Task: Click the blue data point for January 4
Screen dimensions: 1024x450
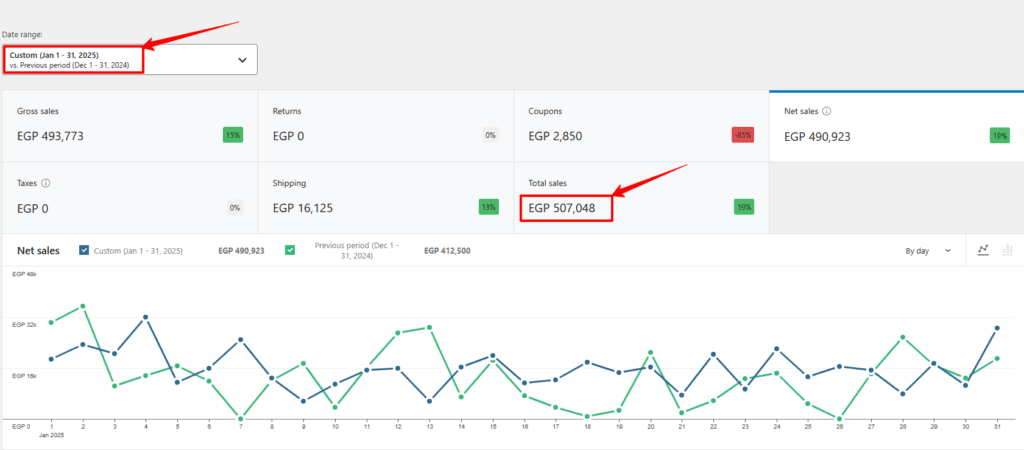Action: 146,317
